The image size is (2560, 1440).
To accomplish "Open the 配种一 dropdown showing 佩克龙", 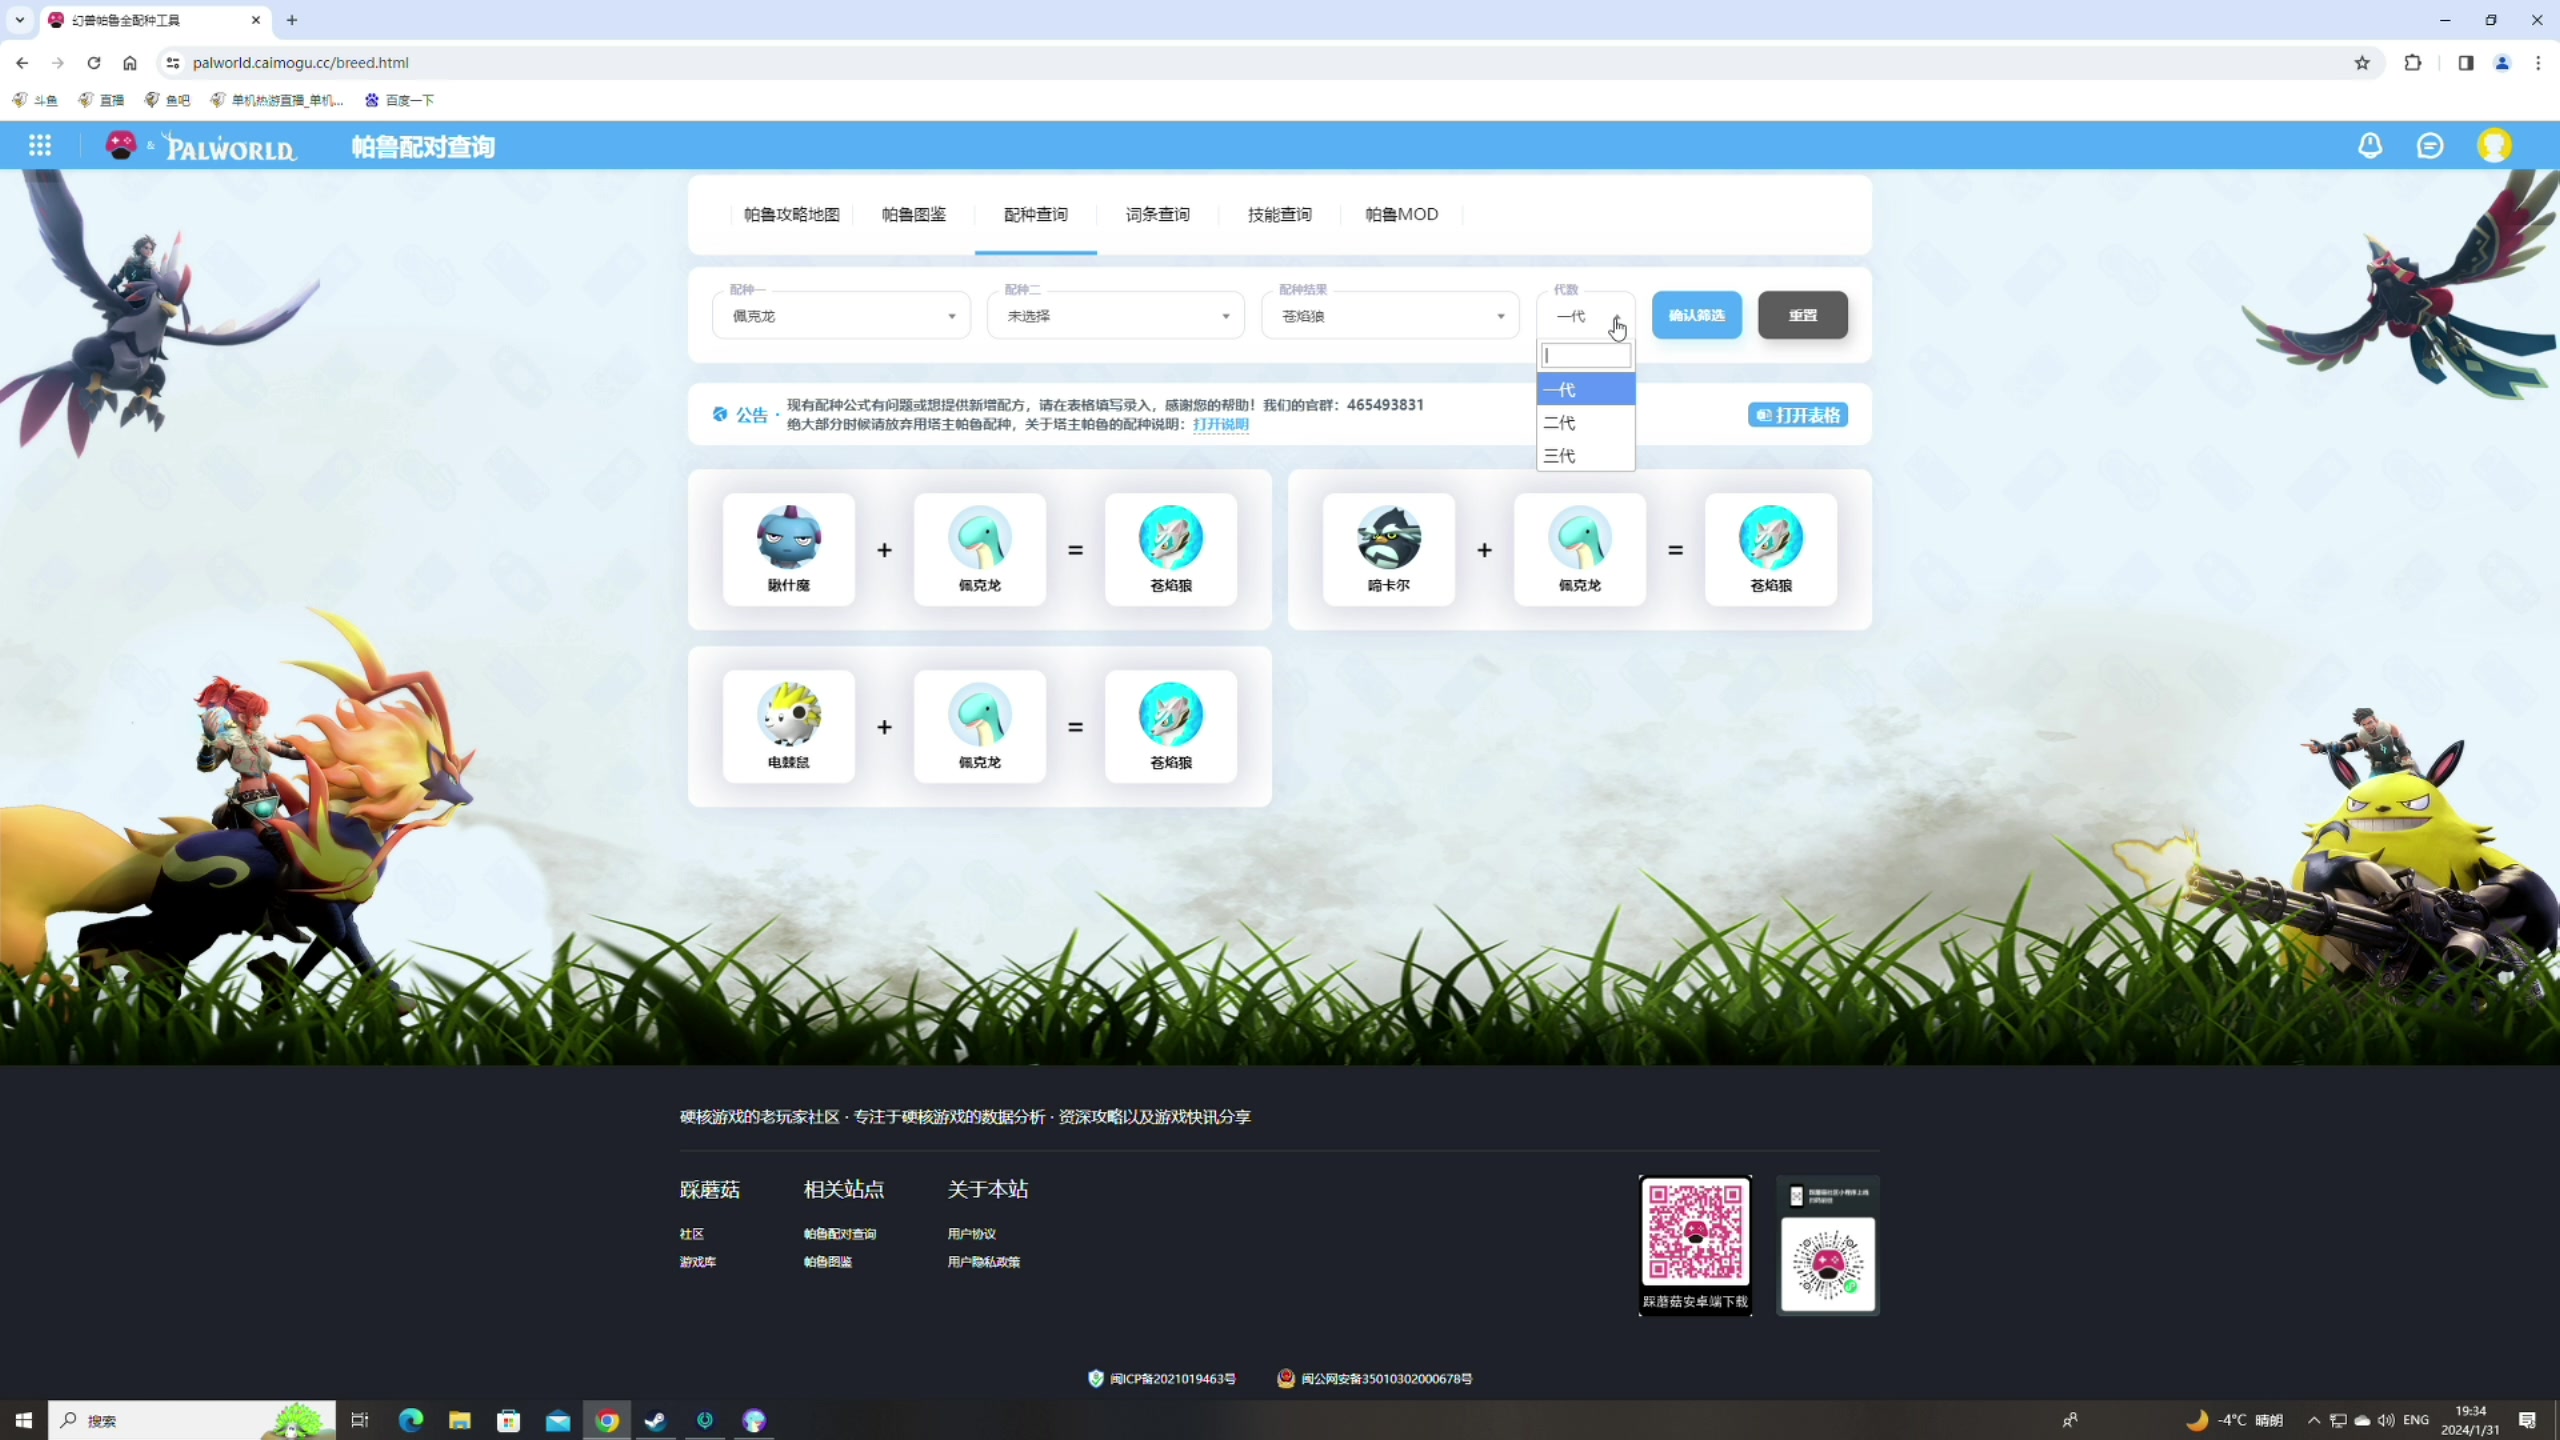I will coord(841,316).
